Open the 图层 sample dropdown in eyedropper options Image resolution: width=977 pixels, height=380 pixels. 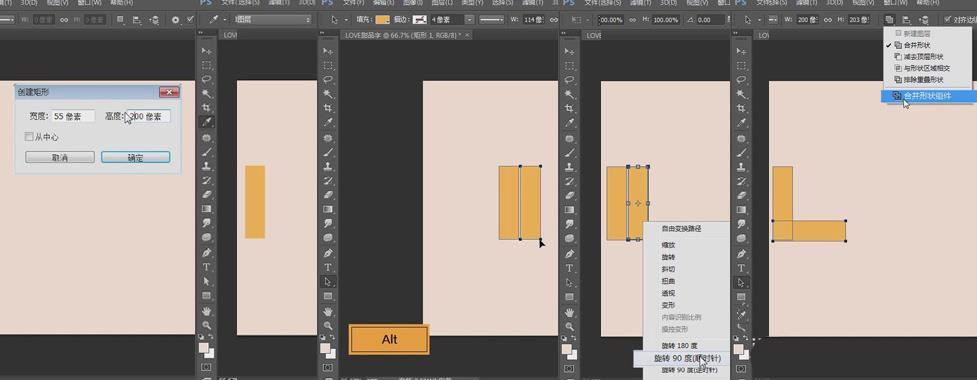[x=273, y=20]
